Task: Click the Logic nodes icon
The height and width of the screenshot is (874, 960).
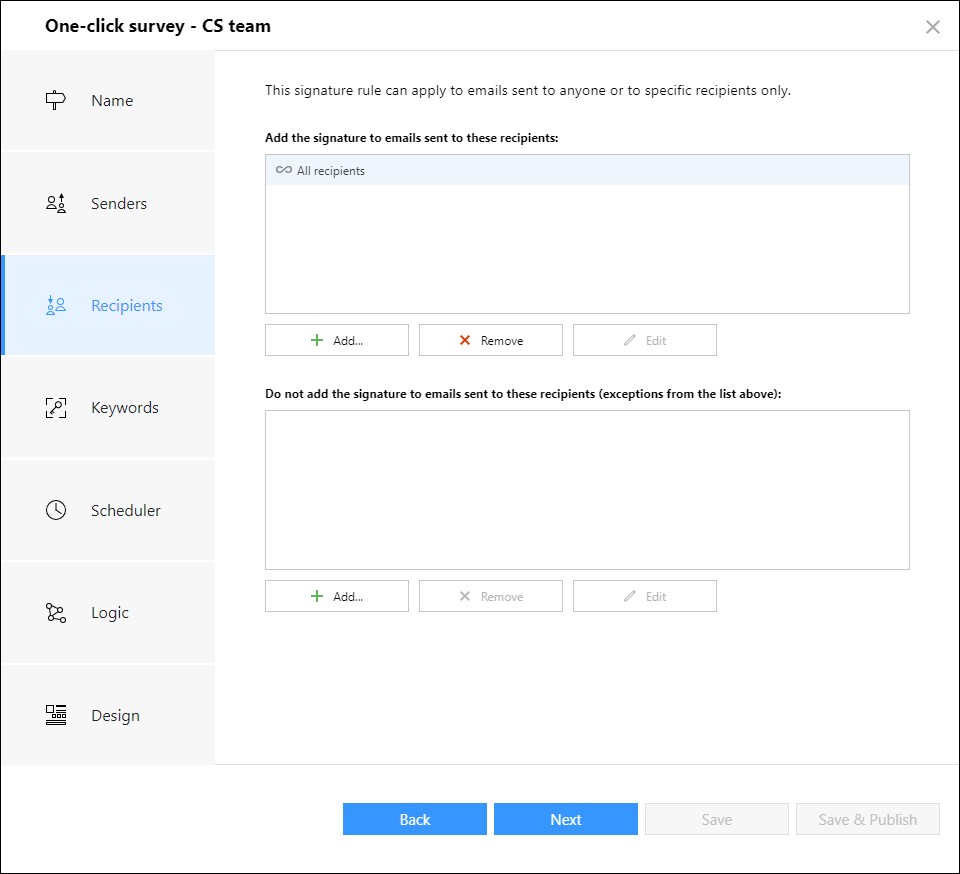Action: pos(56,613)
